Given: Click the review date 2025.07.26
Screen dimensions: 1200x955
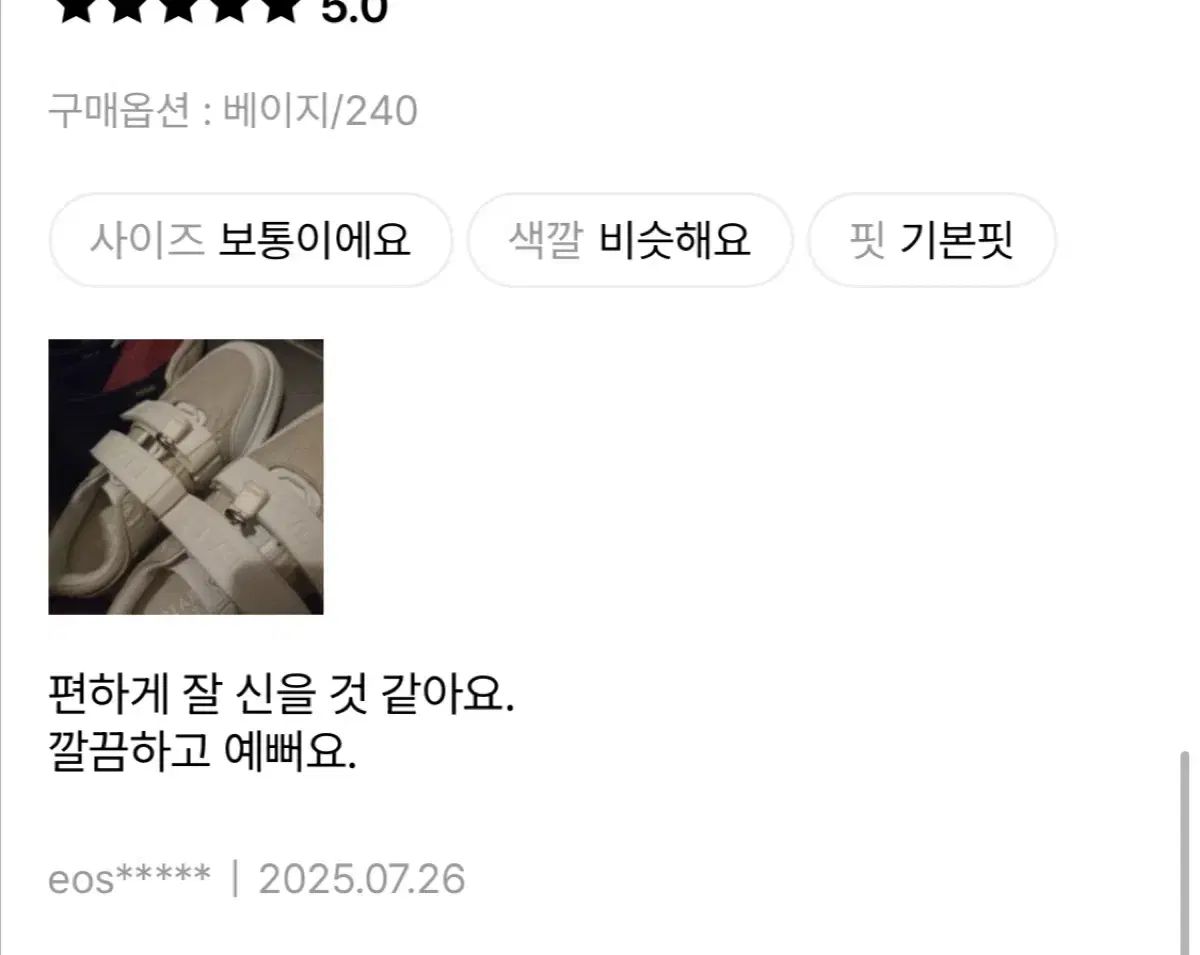Looking at the screenshot, I should pyautogui.click(x=362, y=880).
